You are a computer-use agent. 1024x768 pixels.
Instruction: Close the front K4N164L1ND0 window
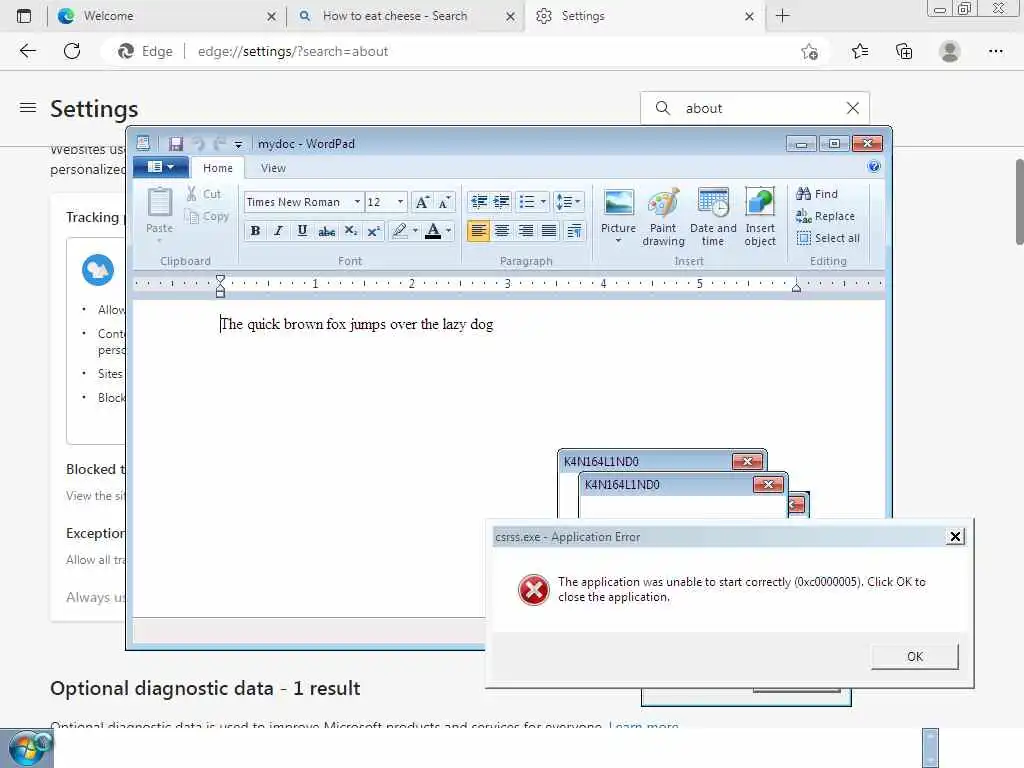[768, 485]
